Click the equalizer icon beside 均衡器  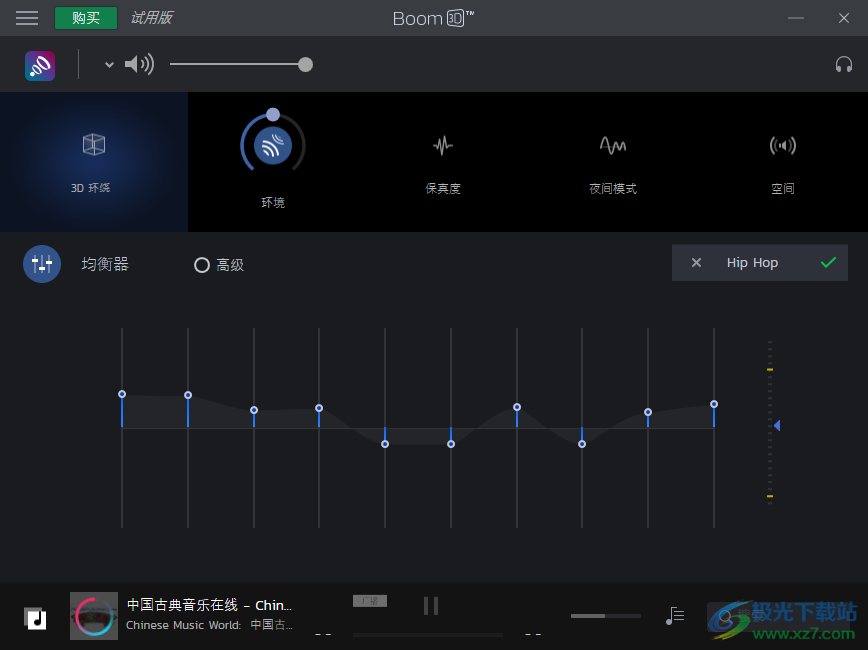(41, 263)
